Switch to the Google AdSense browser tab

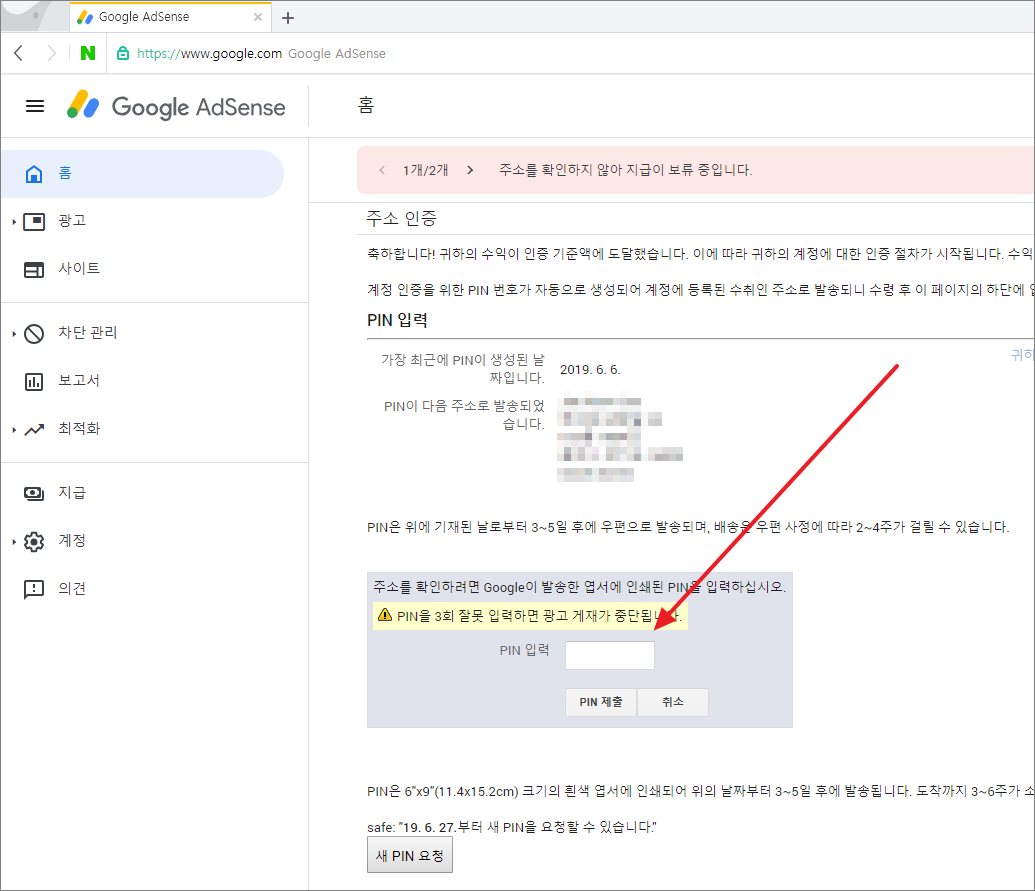(170, 17)
